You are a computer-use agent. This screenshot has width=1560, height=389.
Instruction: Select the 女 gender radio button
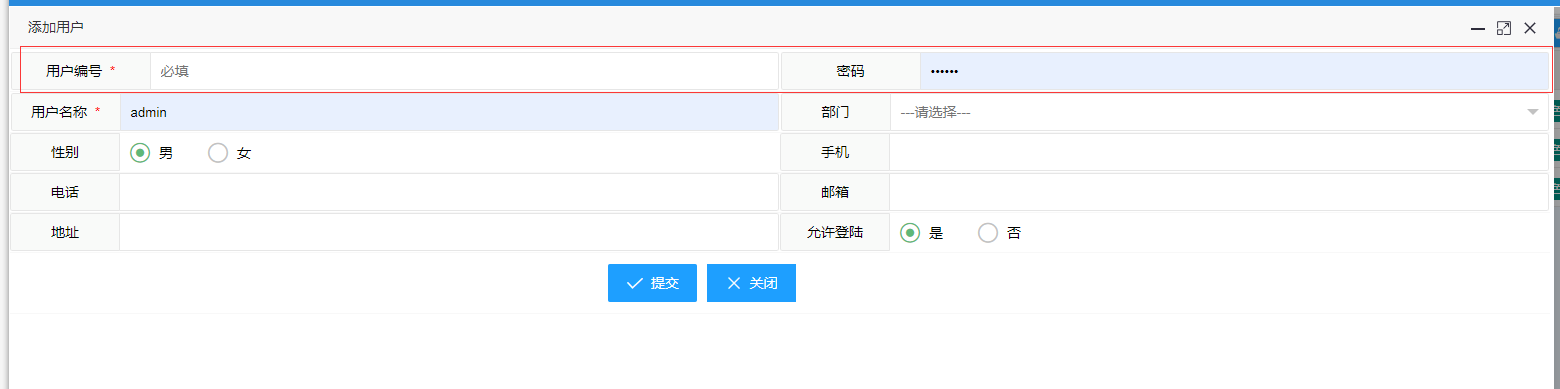[218, 153]
